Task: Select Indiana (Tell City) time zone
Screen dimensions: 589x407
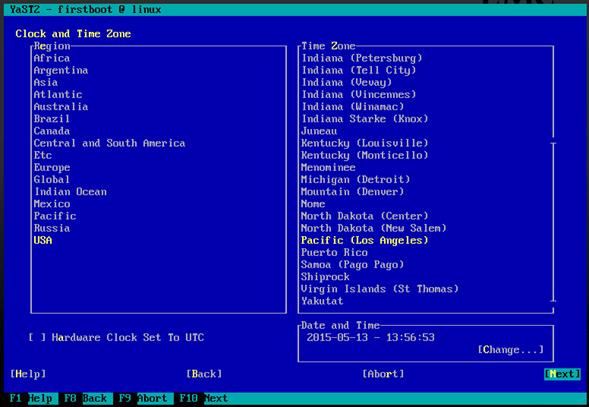Action: [359, 70]
